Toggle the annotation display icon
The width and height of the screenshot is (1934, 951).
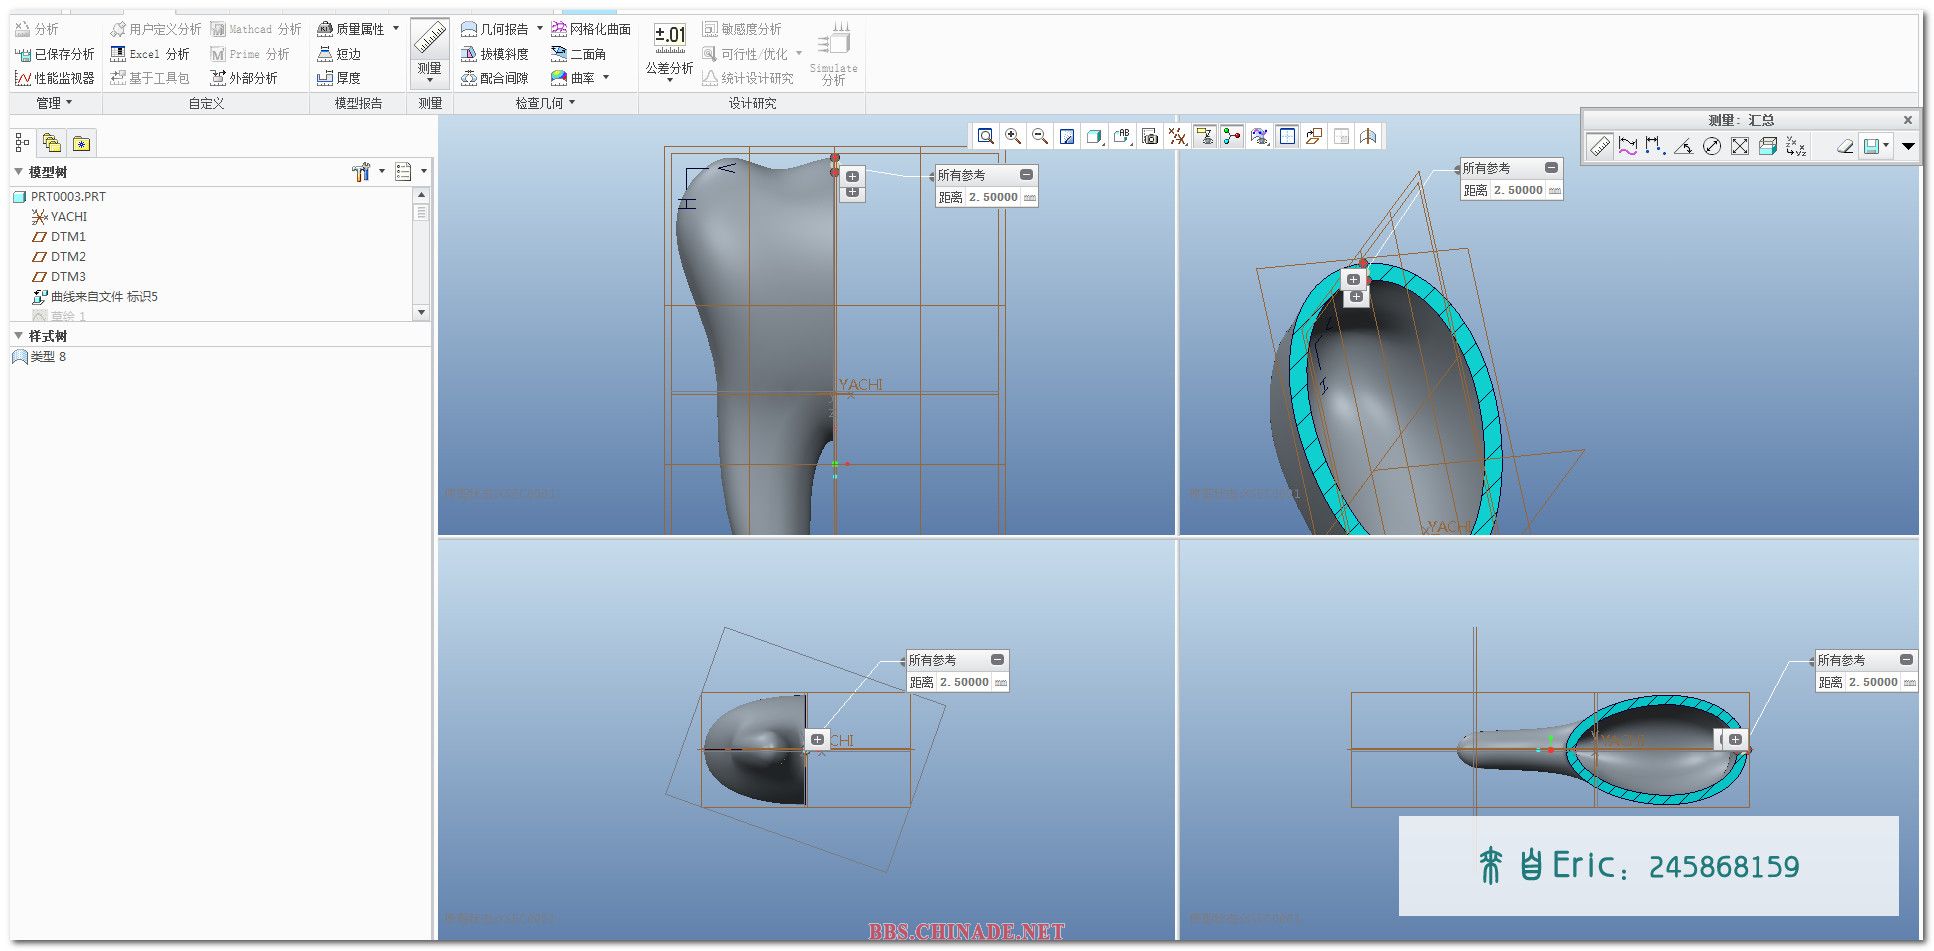(x=1205, y=136)
